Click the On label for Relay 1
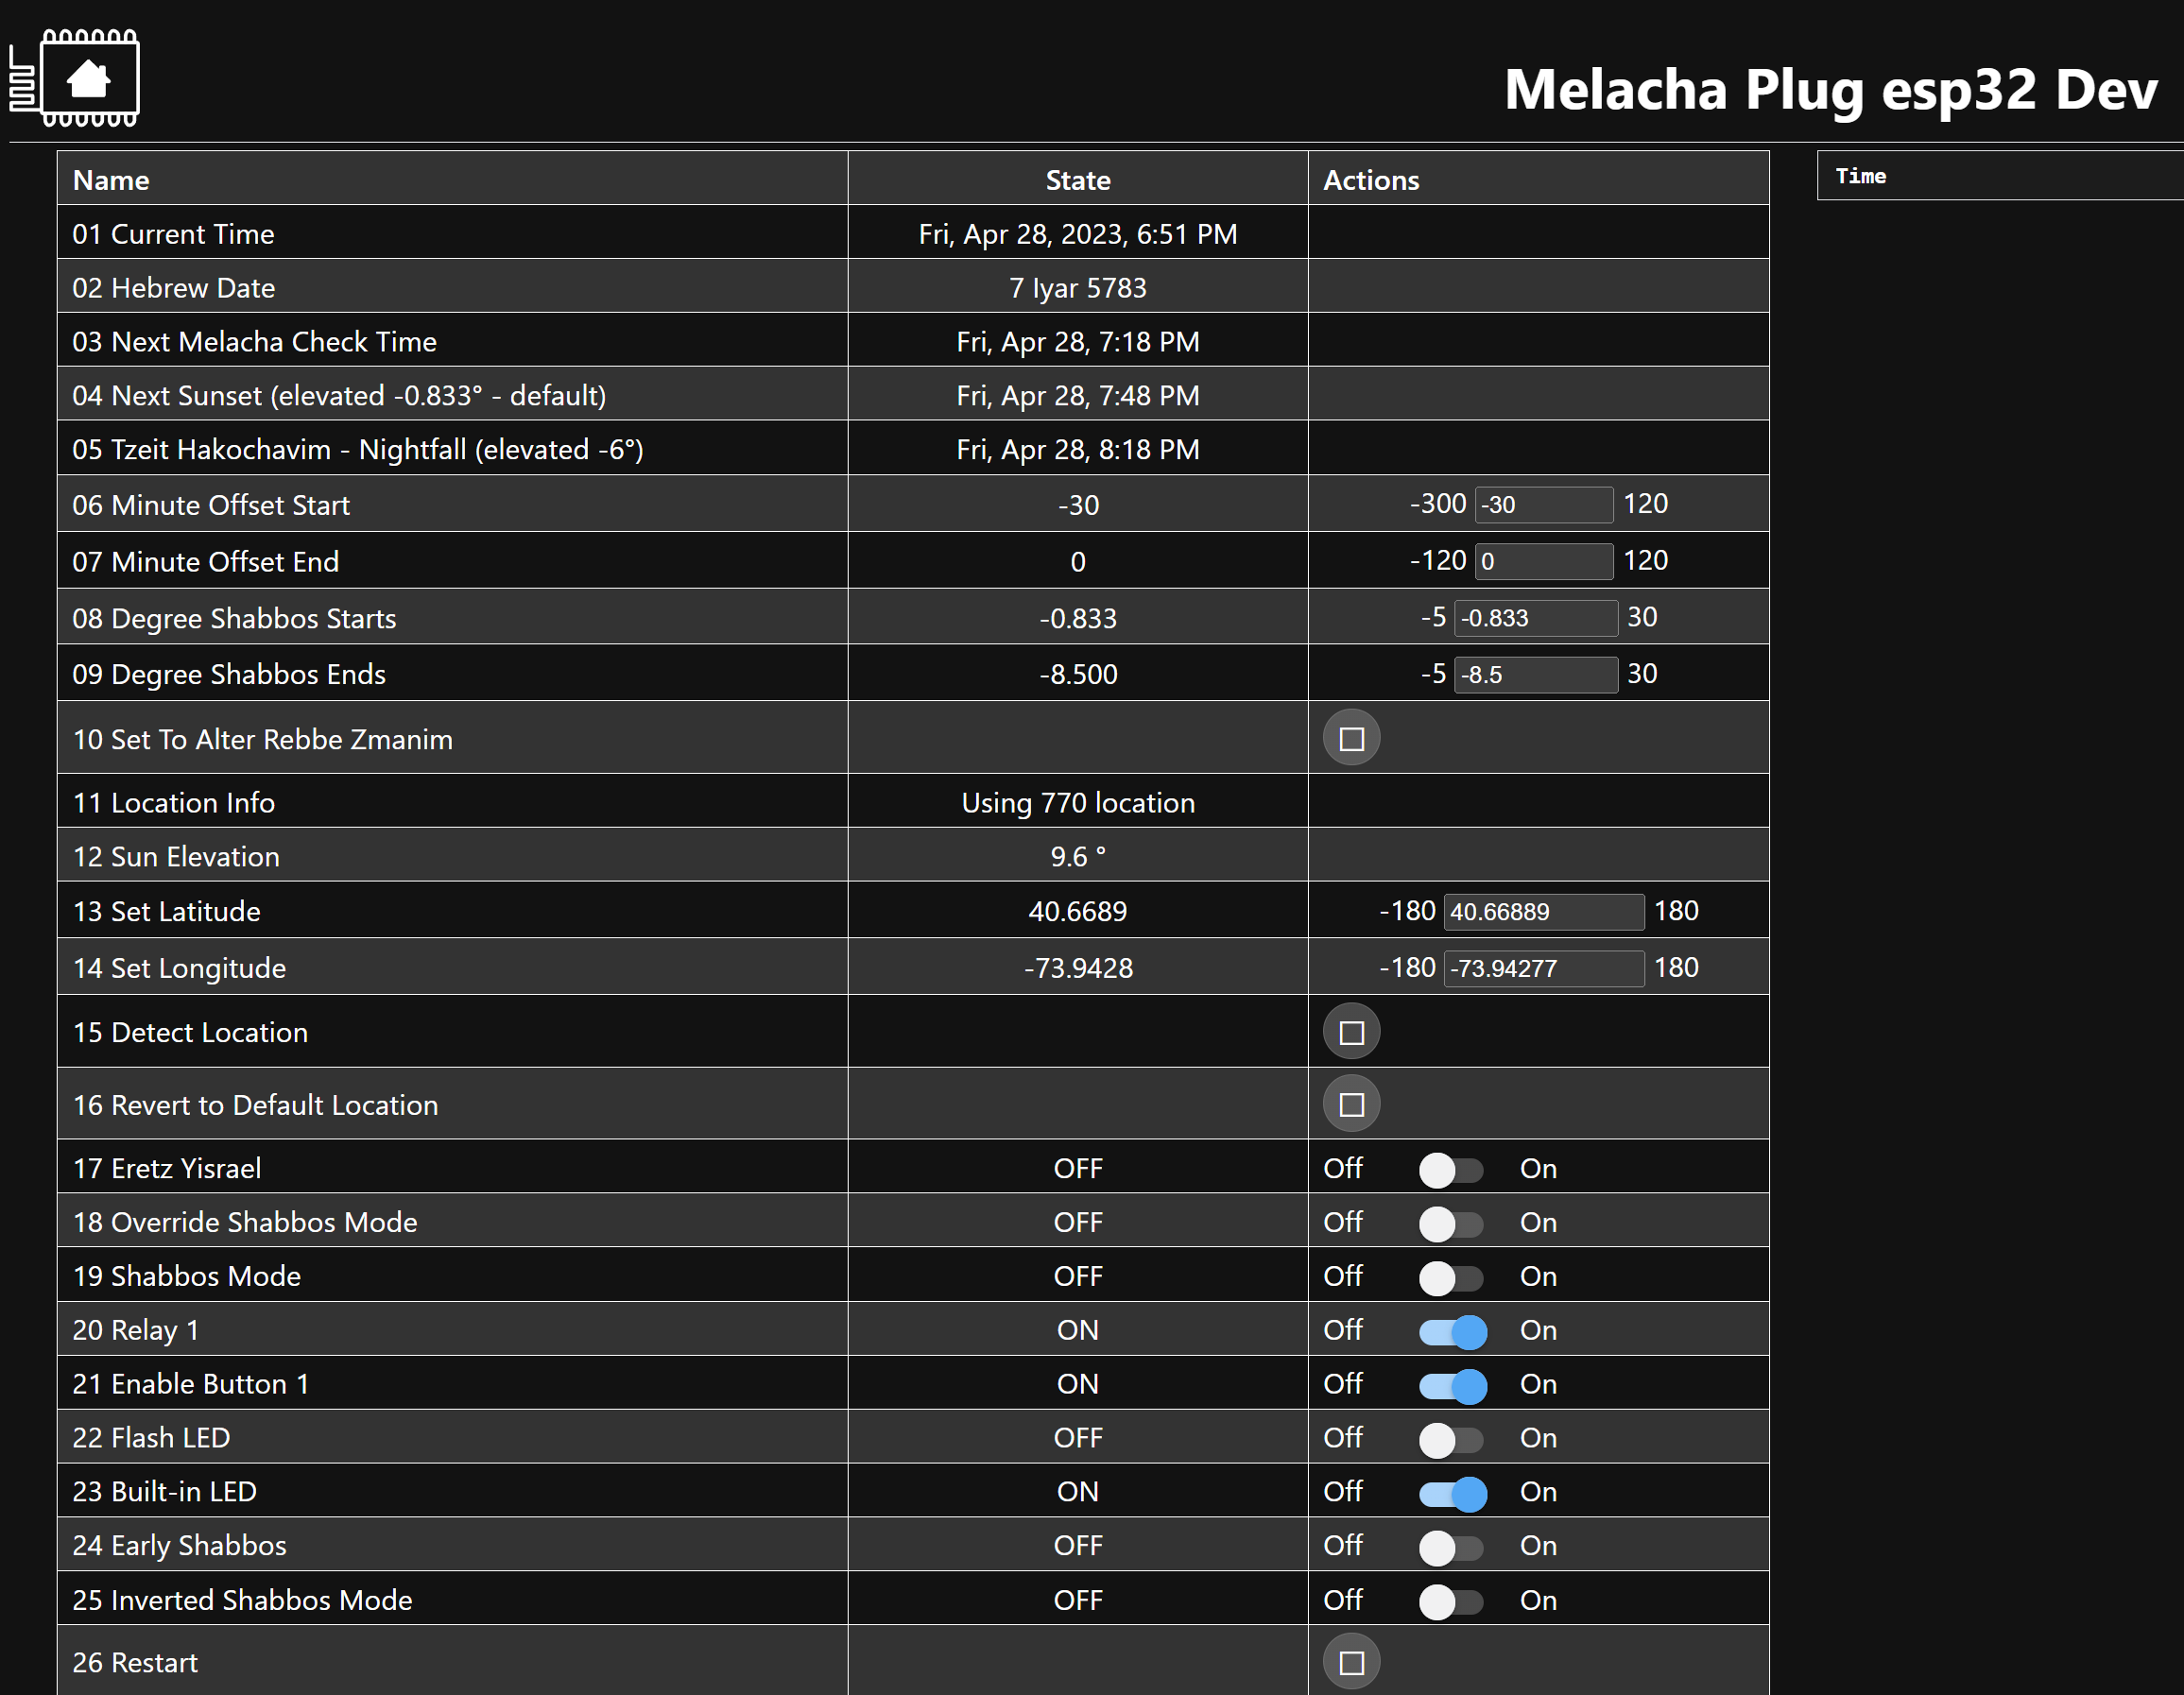The image size is (2184, 1695). (1538, 1331)
